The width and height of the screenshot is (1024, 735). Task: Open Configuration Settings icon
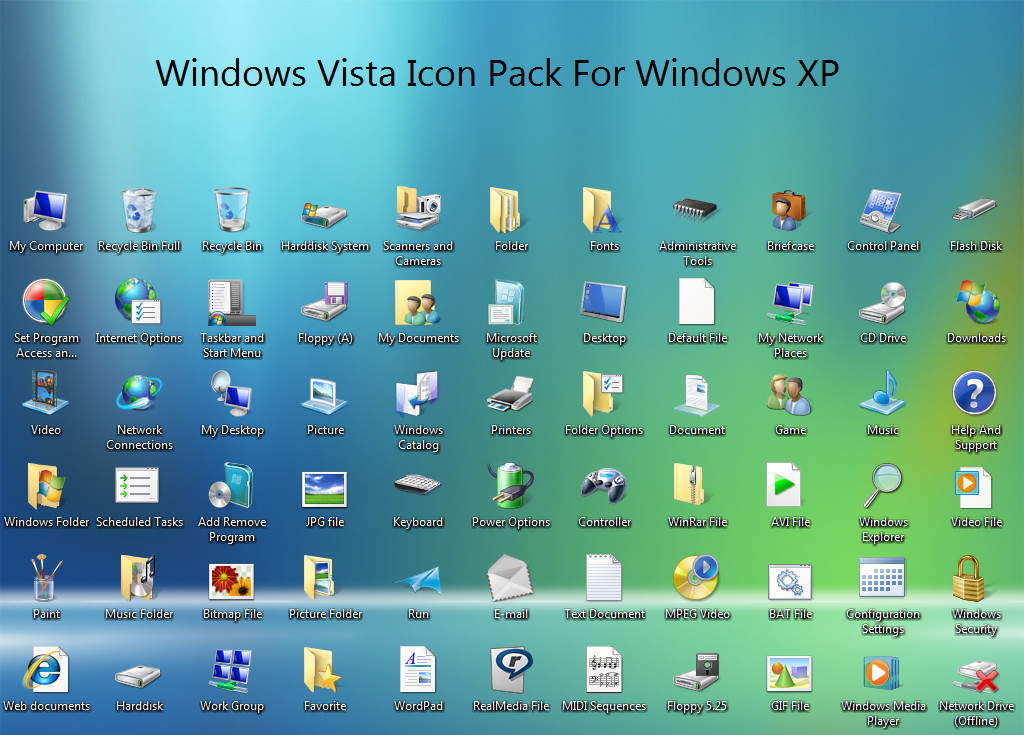[x=882, y=578]
